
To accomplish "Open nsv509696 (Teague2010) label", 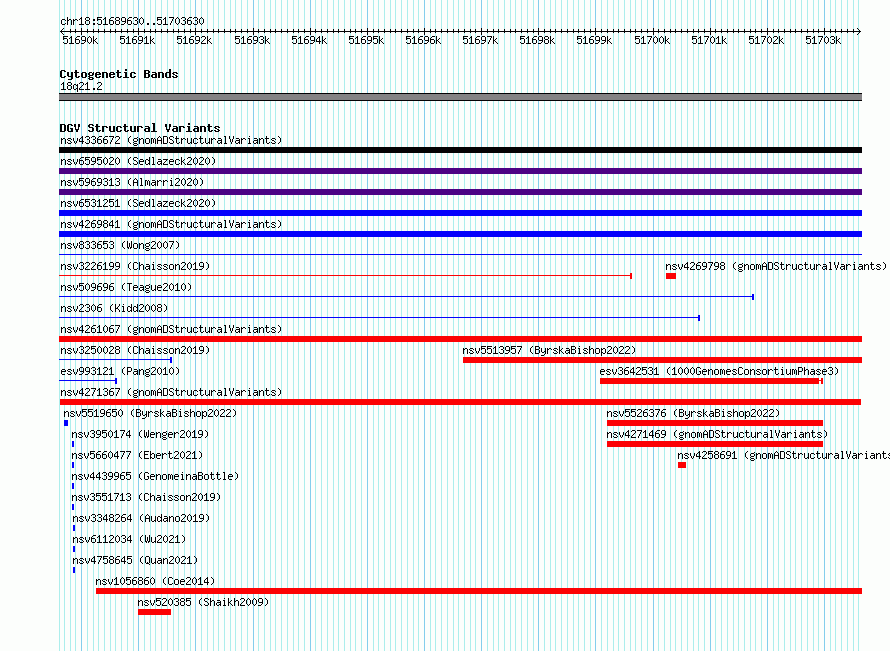I will pyautogui.click(x=126, y=287).
